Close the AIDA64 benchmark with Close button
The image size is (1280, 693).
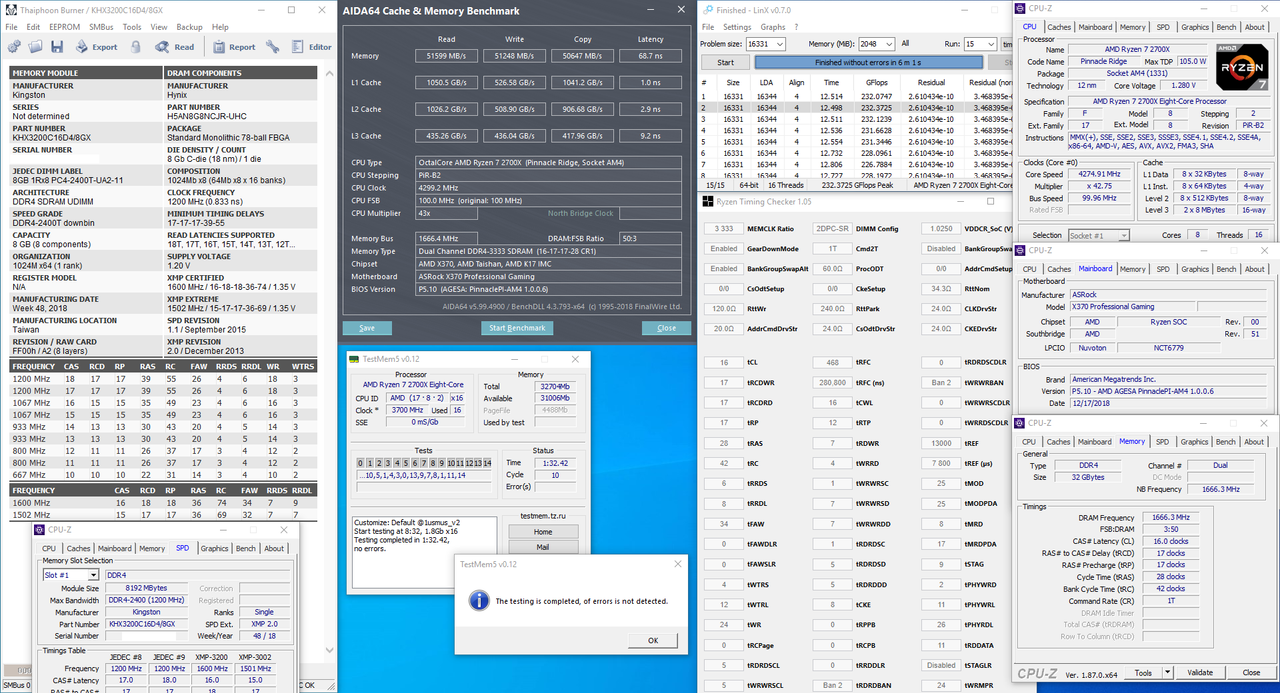click(667, 328)
